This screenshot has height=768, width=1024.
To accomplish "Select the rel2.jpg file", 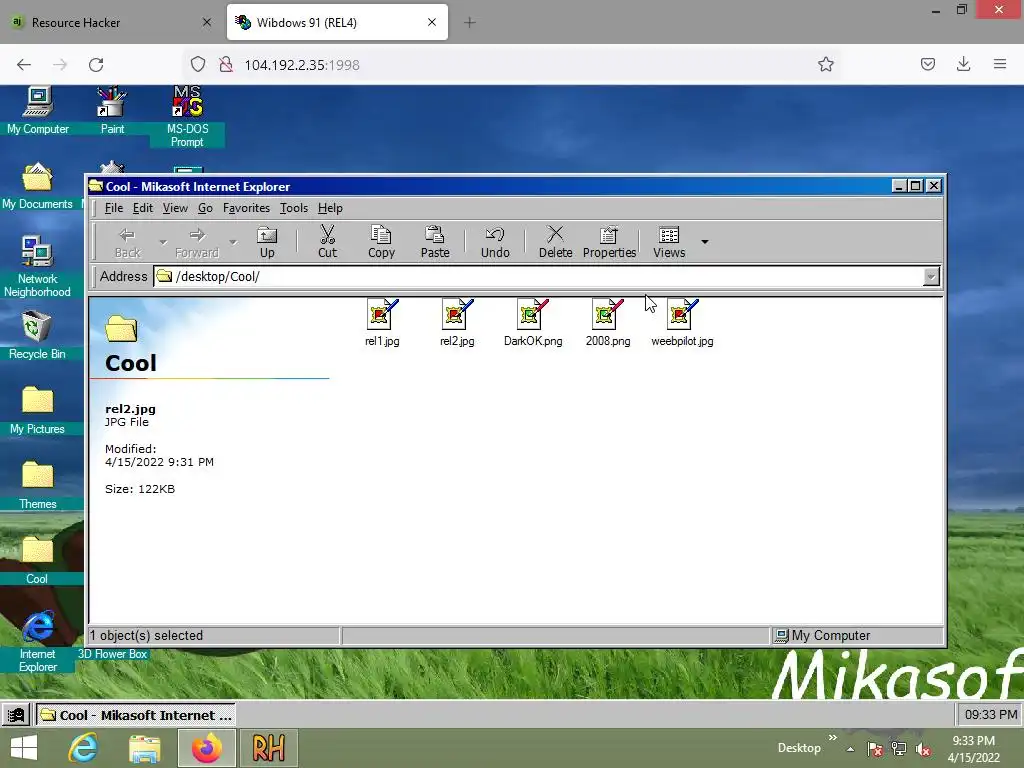I will (457, 323).
